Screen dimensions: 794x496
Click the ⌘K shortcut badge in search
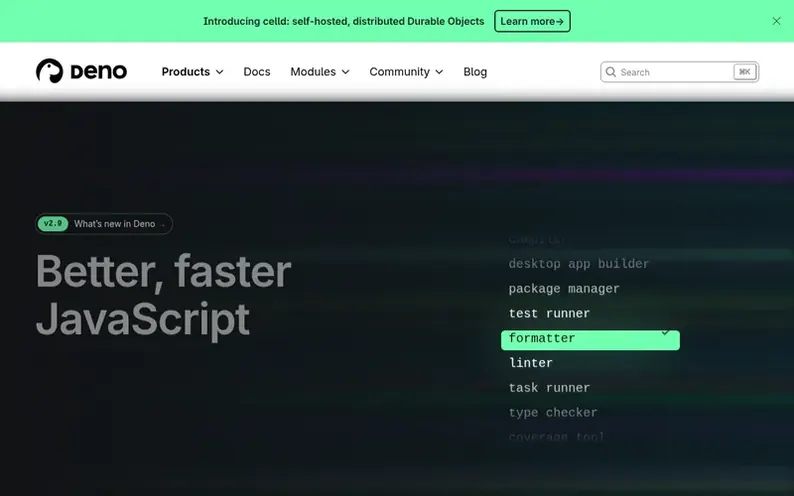(745, 72)
